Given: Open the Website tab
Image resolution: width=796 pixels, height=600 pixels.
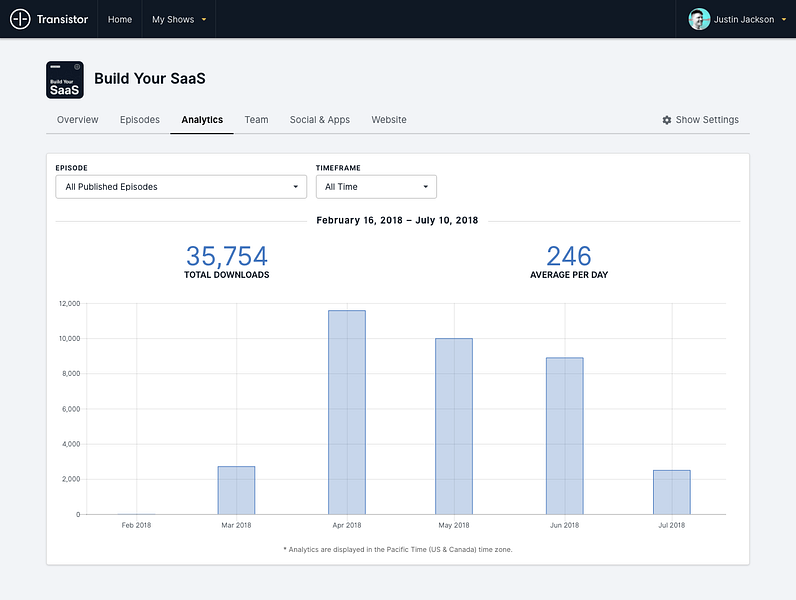Looking at the screenshot, I should [389, 120].
